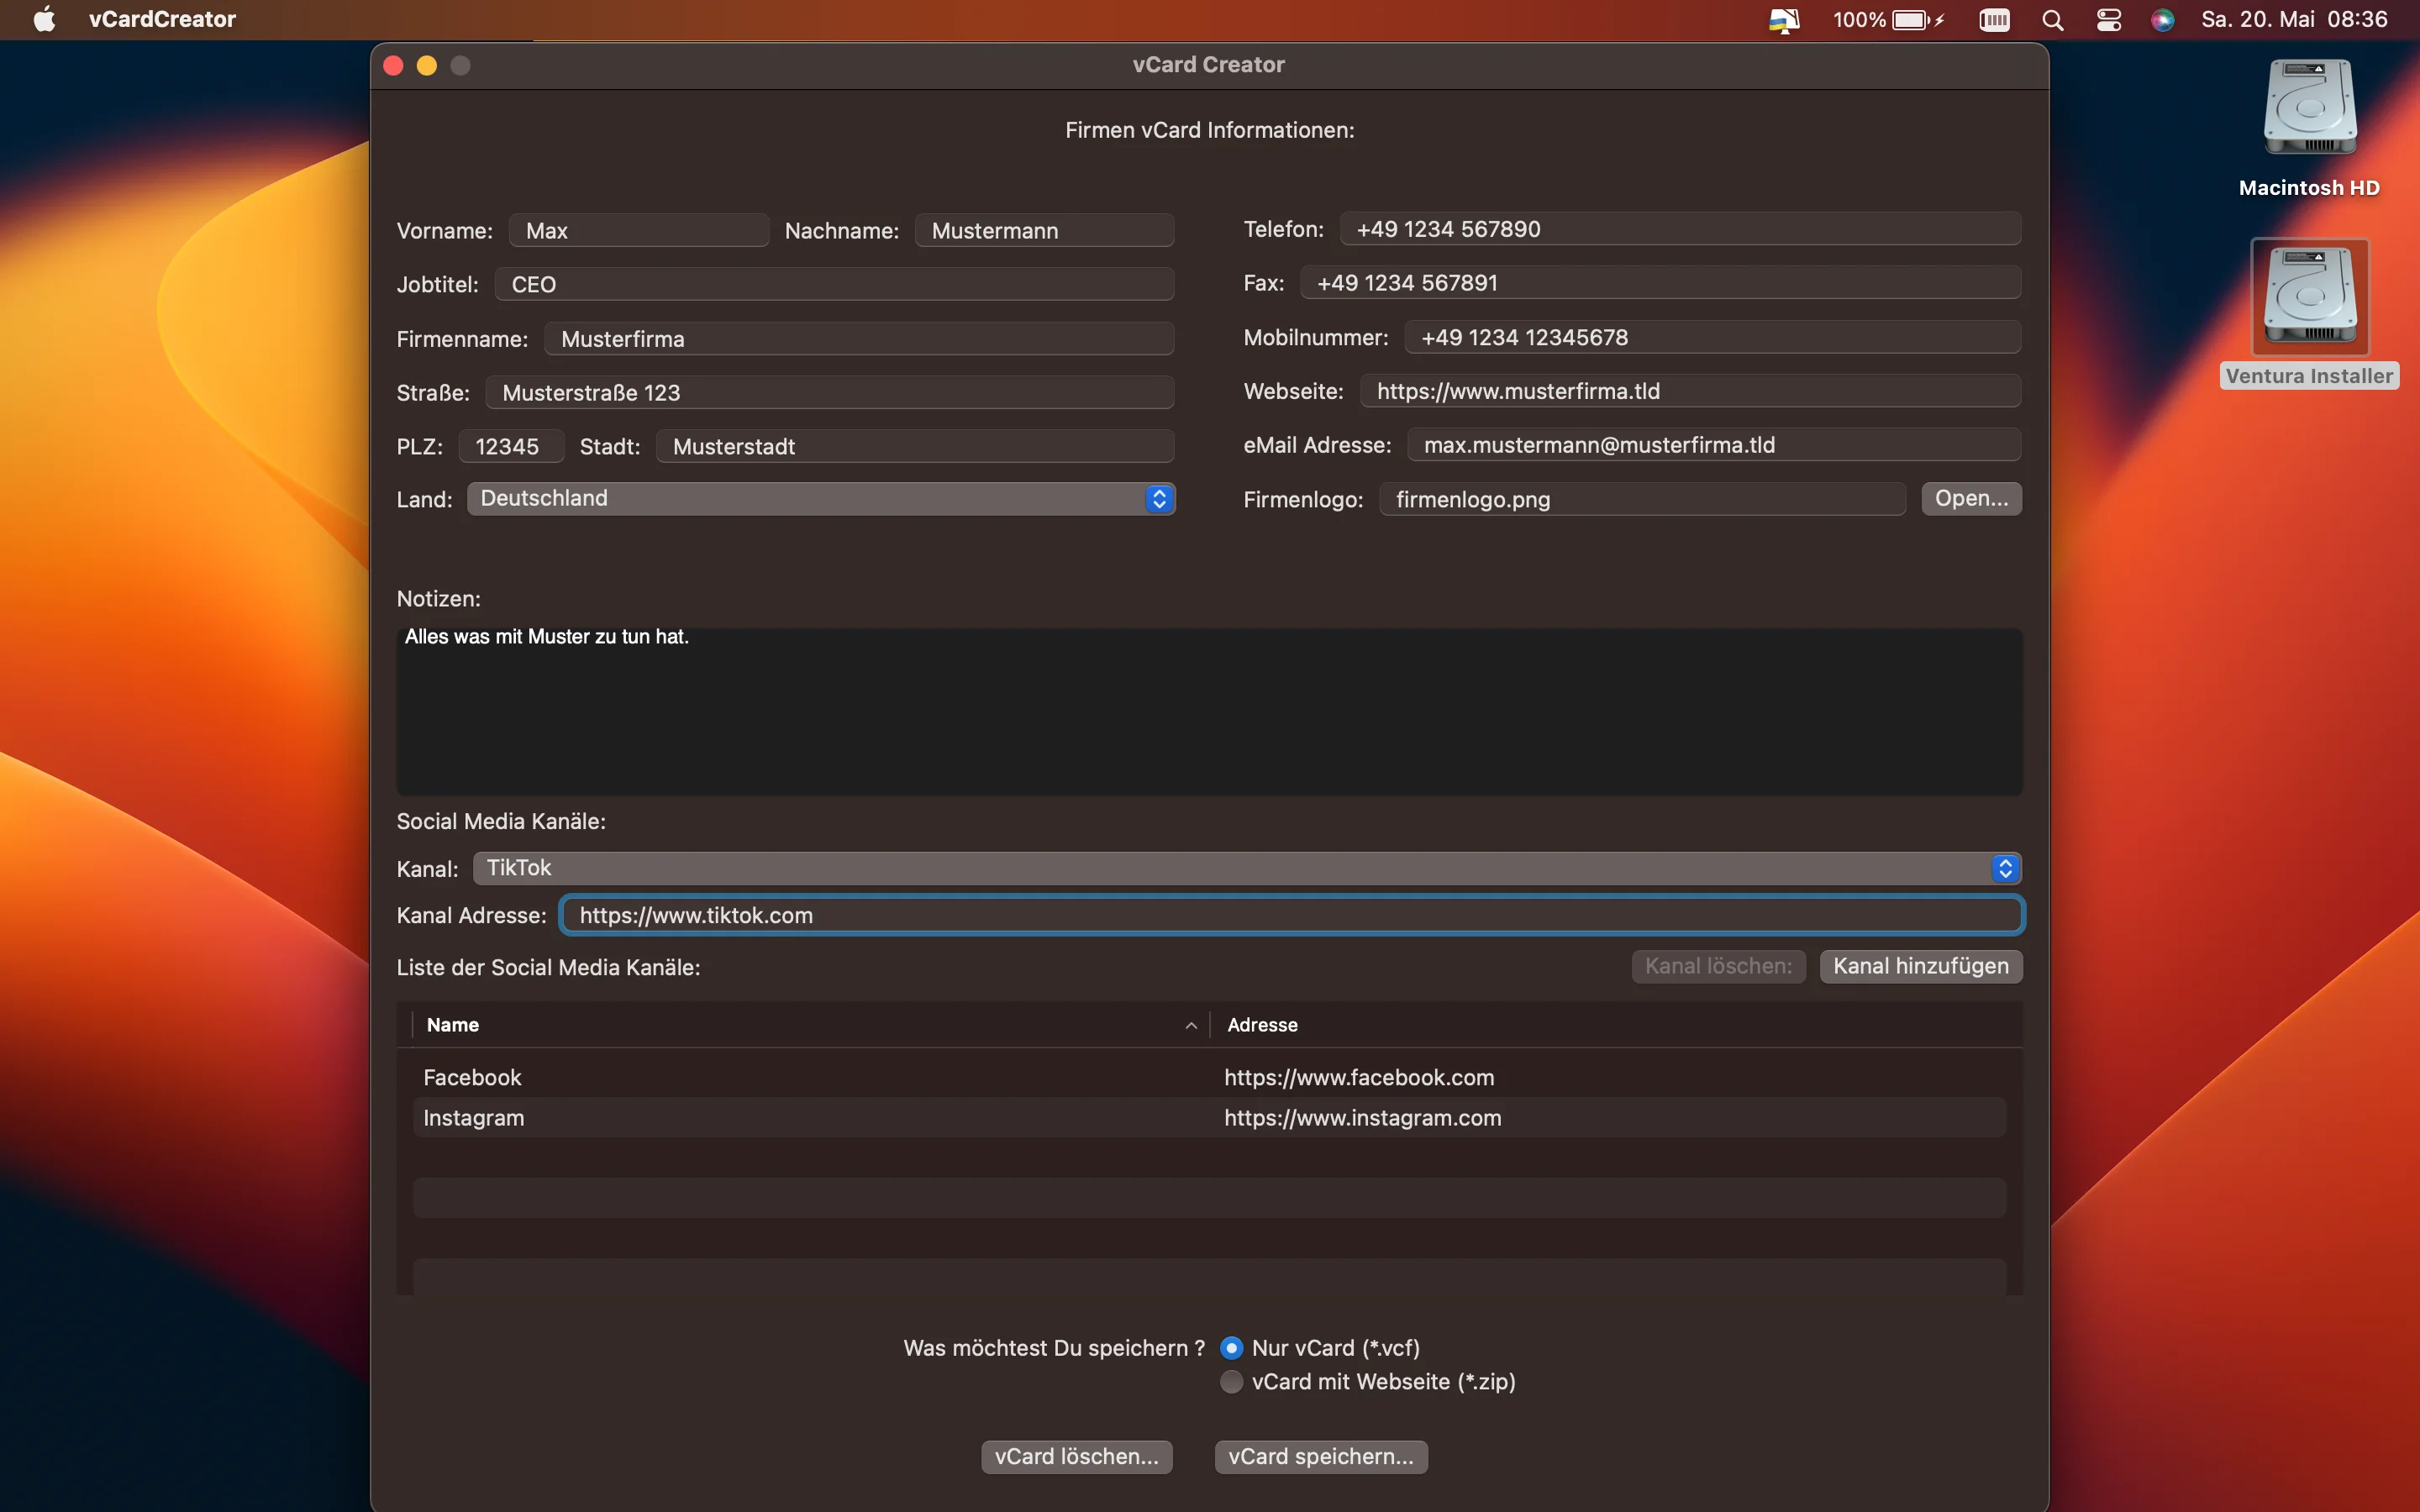Launch Siri from the menu bar
This screenshot has height=1512, width=2420.
click(2162, 20)
